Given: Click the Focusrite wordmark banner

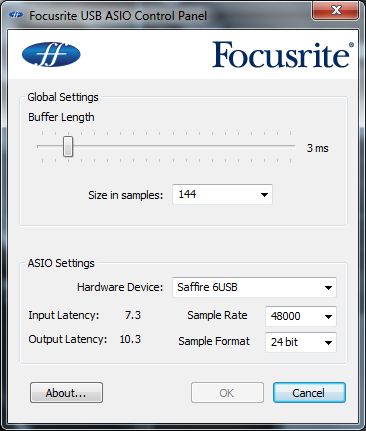Looking at the screenshot, I should pos(283,54).
